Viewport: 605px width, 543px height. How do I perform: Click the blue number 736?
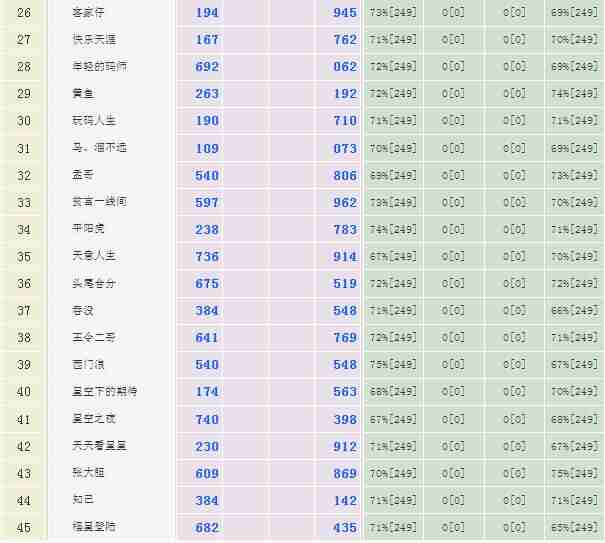pos(207,257)
